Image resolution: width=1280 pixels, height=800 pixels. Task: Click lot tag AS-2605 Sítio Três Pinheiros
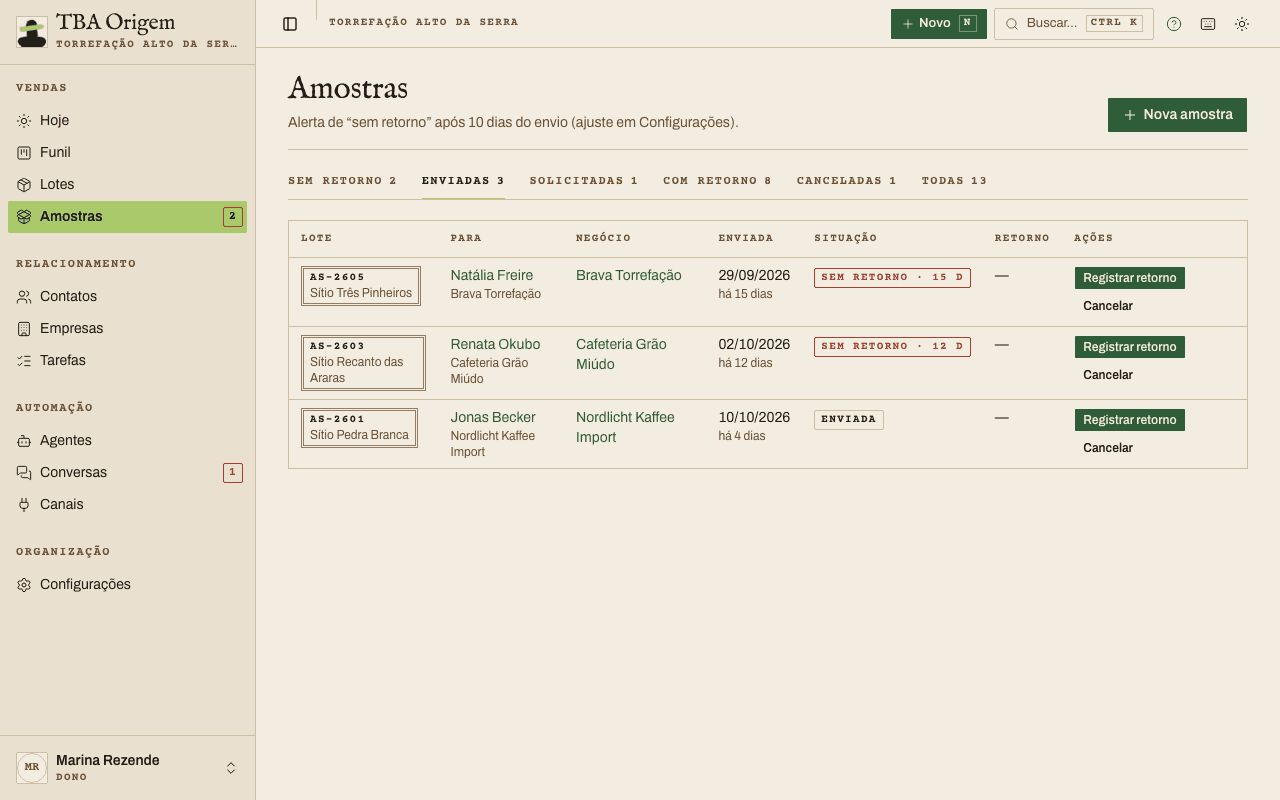(x=361, y=286)
